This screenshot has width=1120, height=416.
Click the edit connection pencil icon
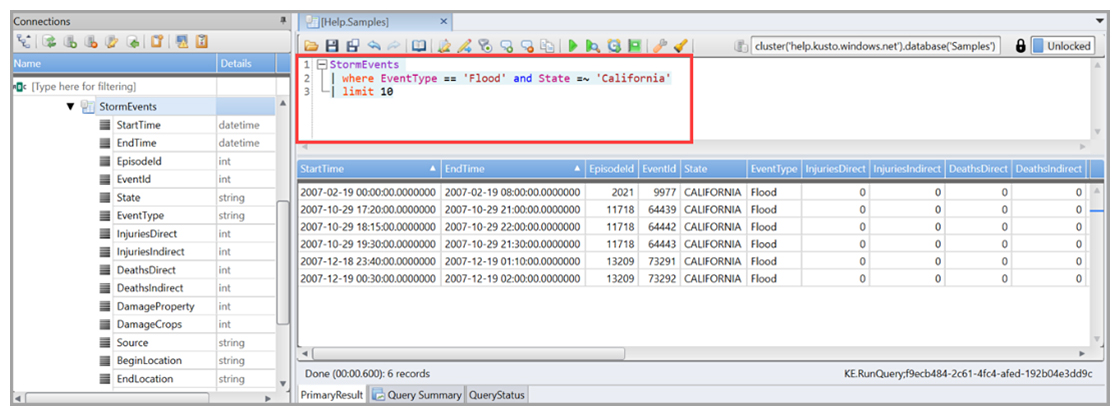coord(111,41)
